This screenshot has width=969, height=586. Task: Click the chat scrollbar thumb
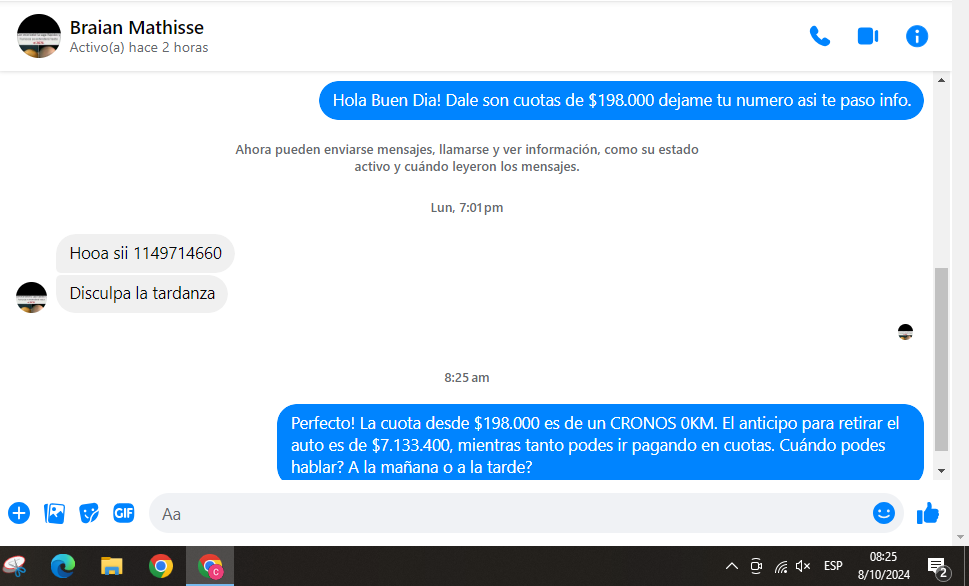(941, 359)
